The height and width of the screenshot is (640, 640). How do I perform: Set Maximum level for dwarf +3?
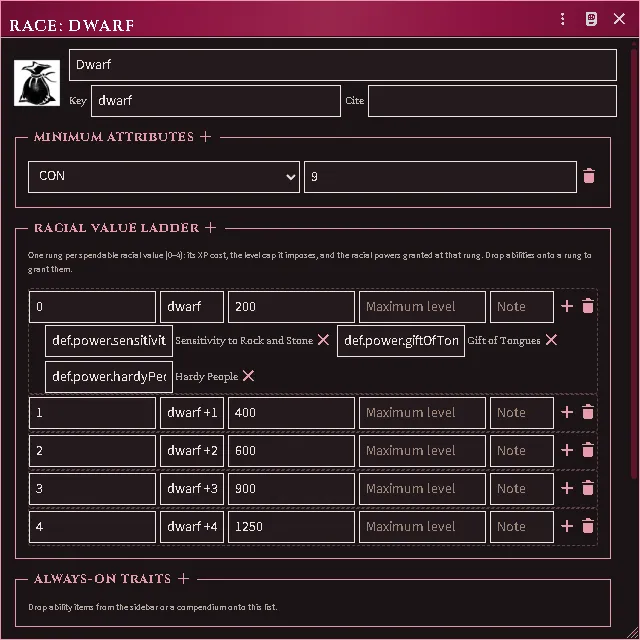tap(422, 489)
